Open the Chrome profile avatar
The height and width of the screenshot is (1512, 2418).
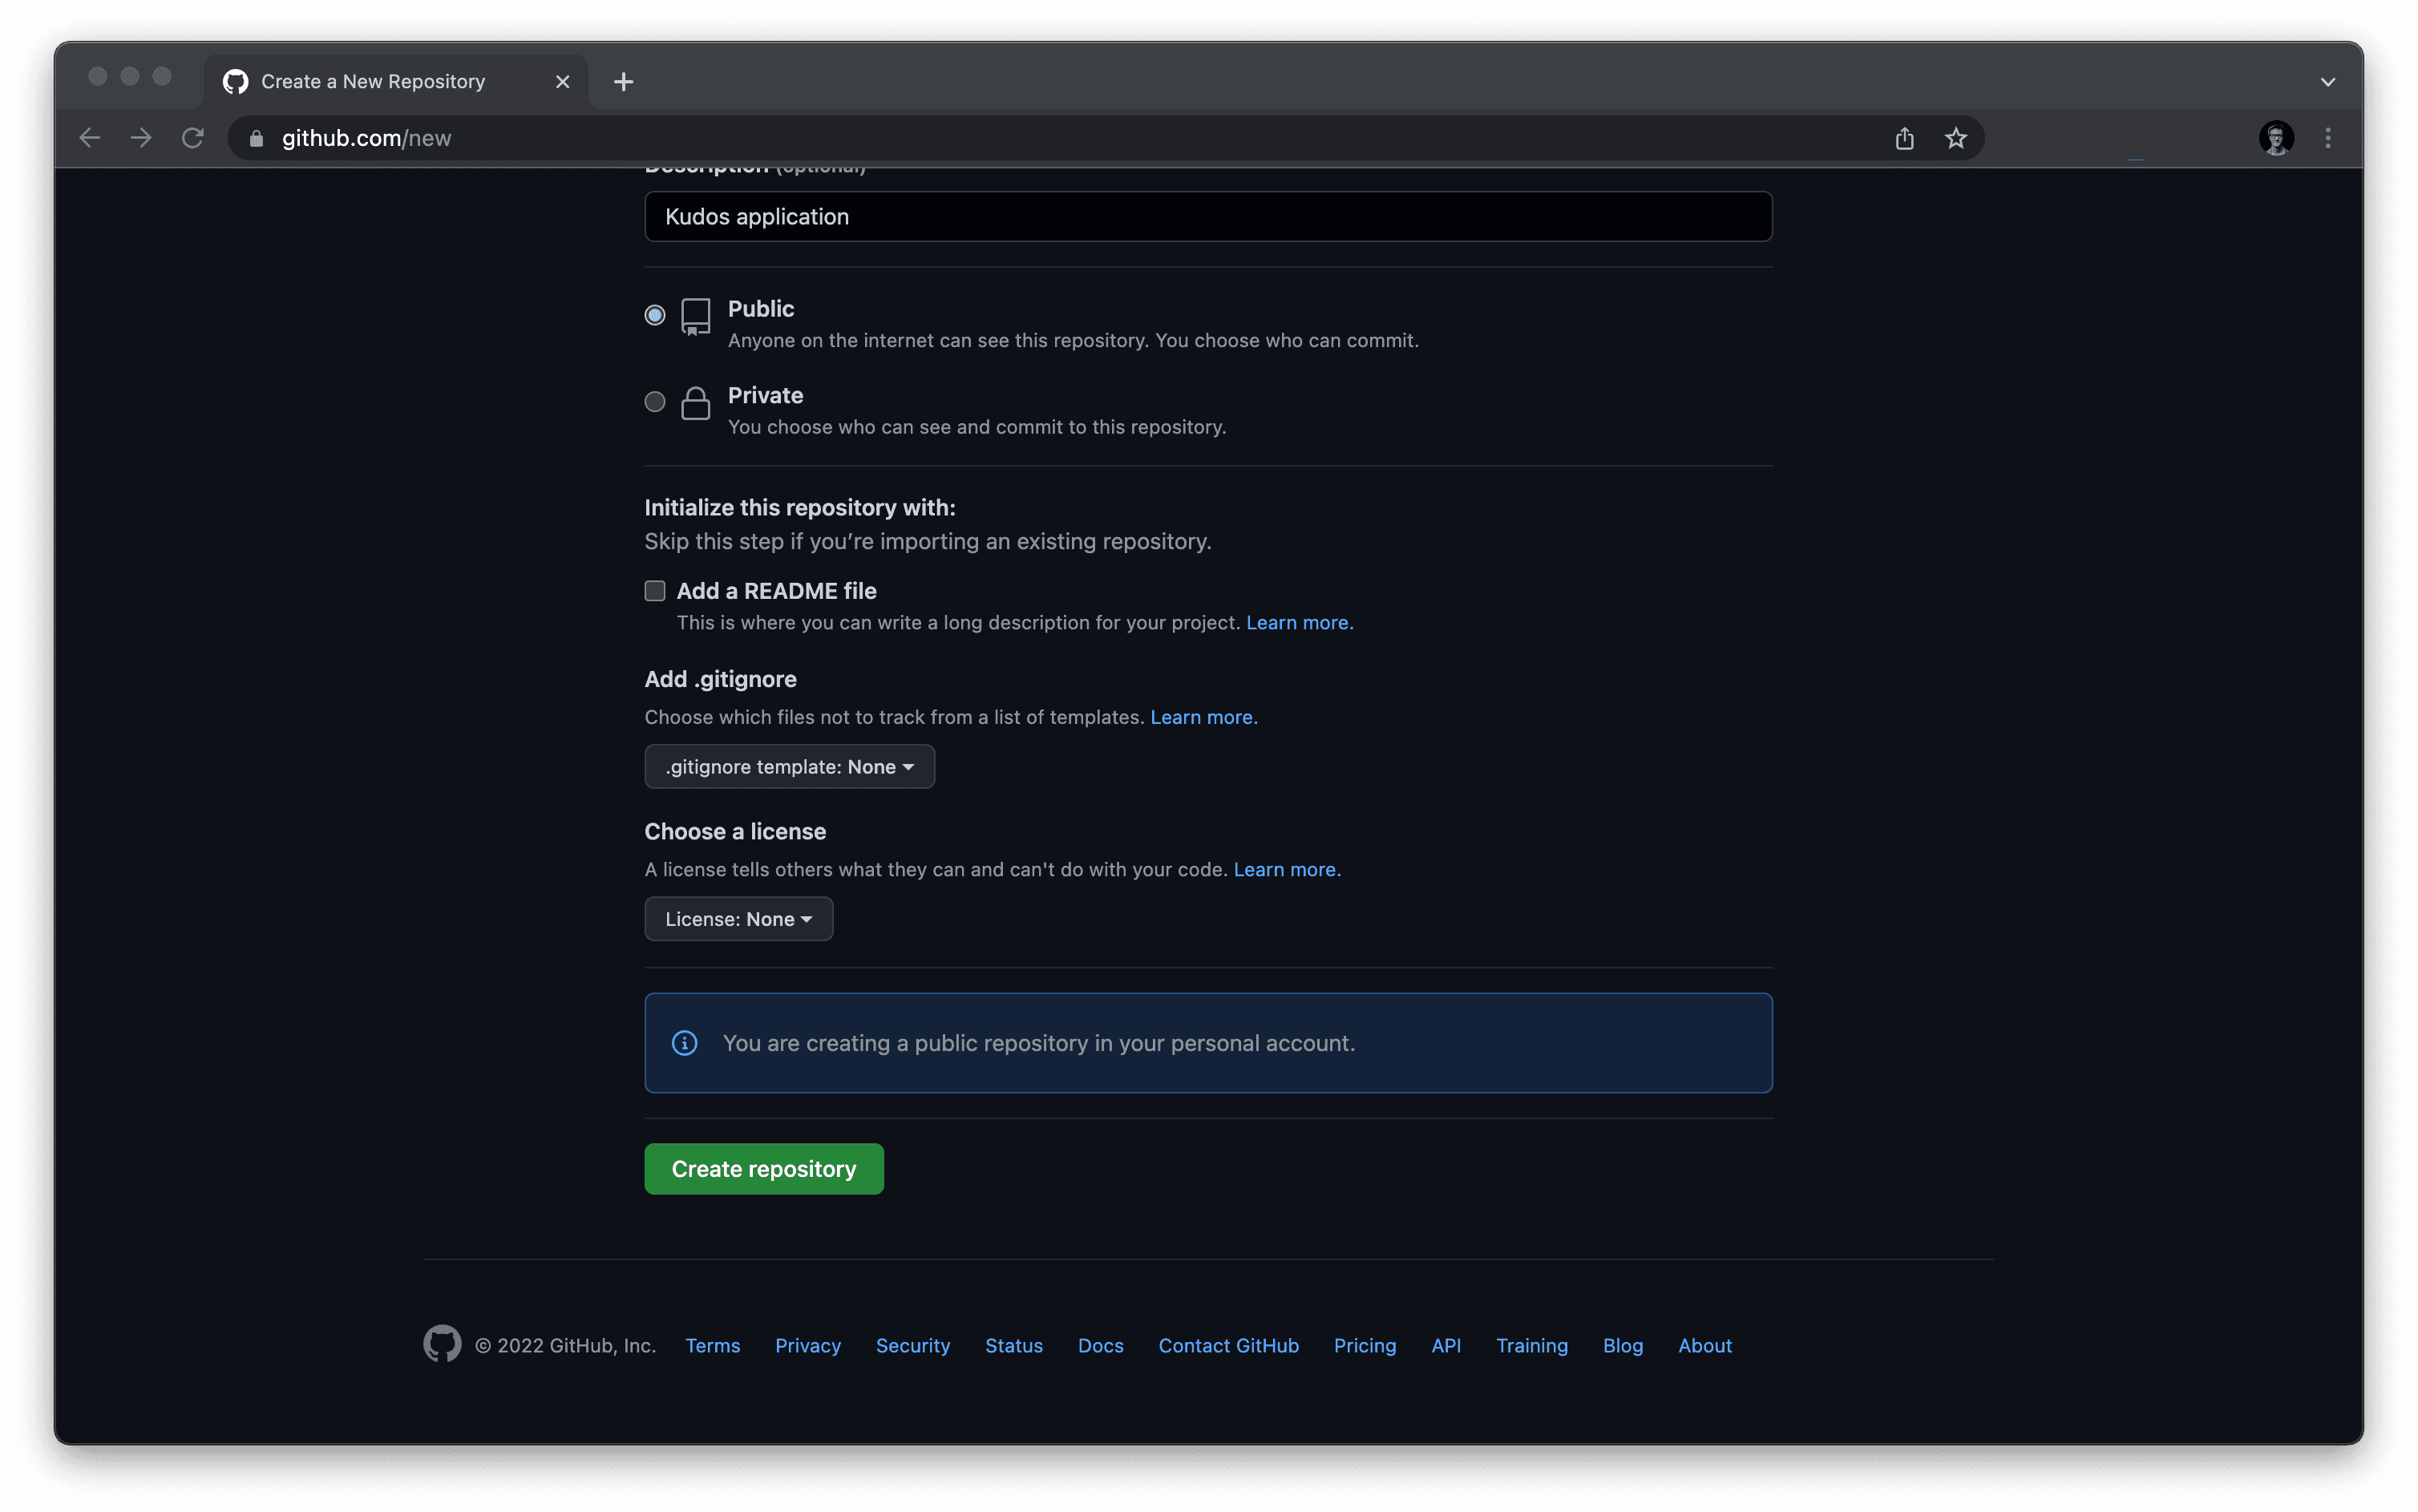tap(2276, 138)
